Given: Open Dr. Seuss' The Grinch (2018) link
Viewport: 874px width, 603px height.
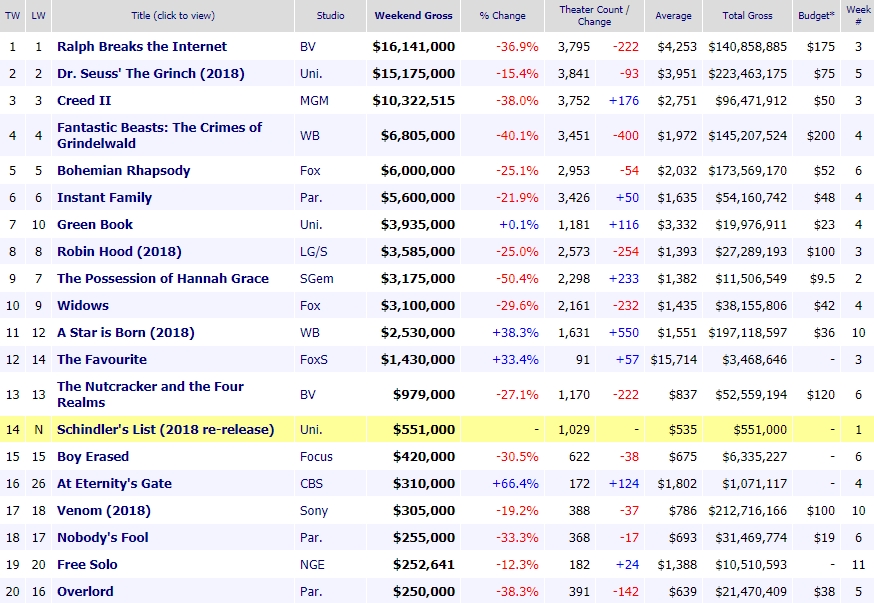Looking at the screenshot, I should (150, 74).
